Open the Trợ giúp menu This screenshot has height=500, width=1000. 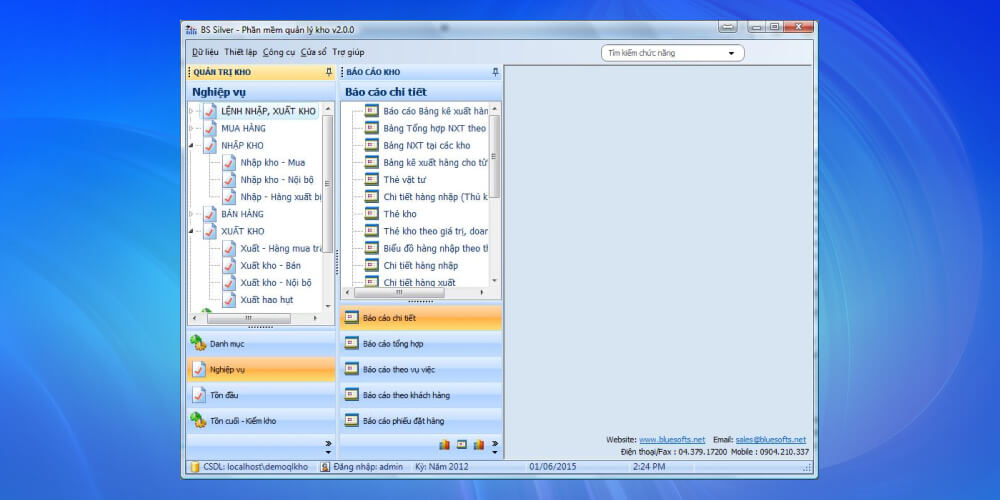coord(348,52)
